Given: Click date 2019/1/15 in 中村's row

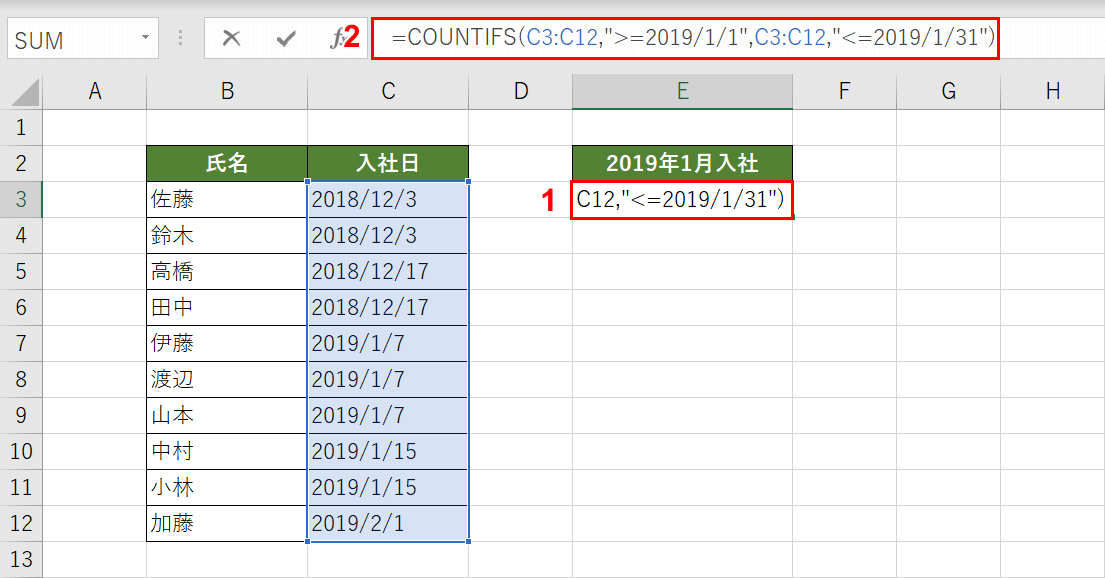Looking at the screenshot, I should tap(388, 451).
